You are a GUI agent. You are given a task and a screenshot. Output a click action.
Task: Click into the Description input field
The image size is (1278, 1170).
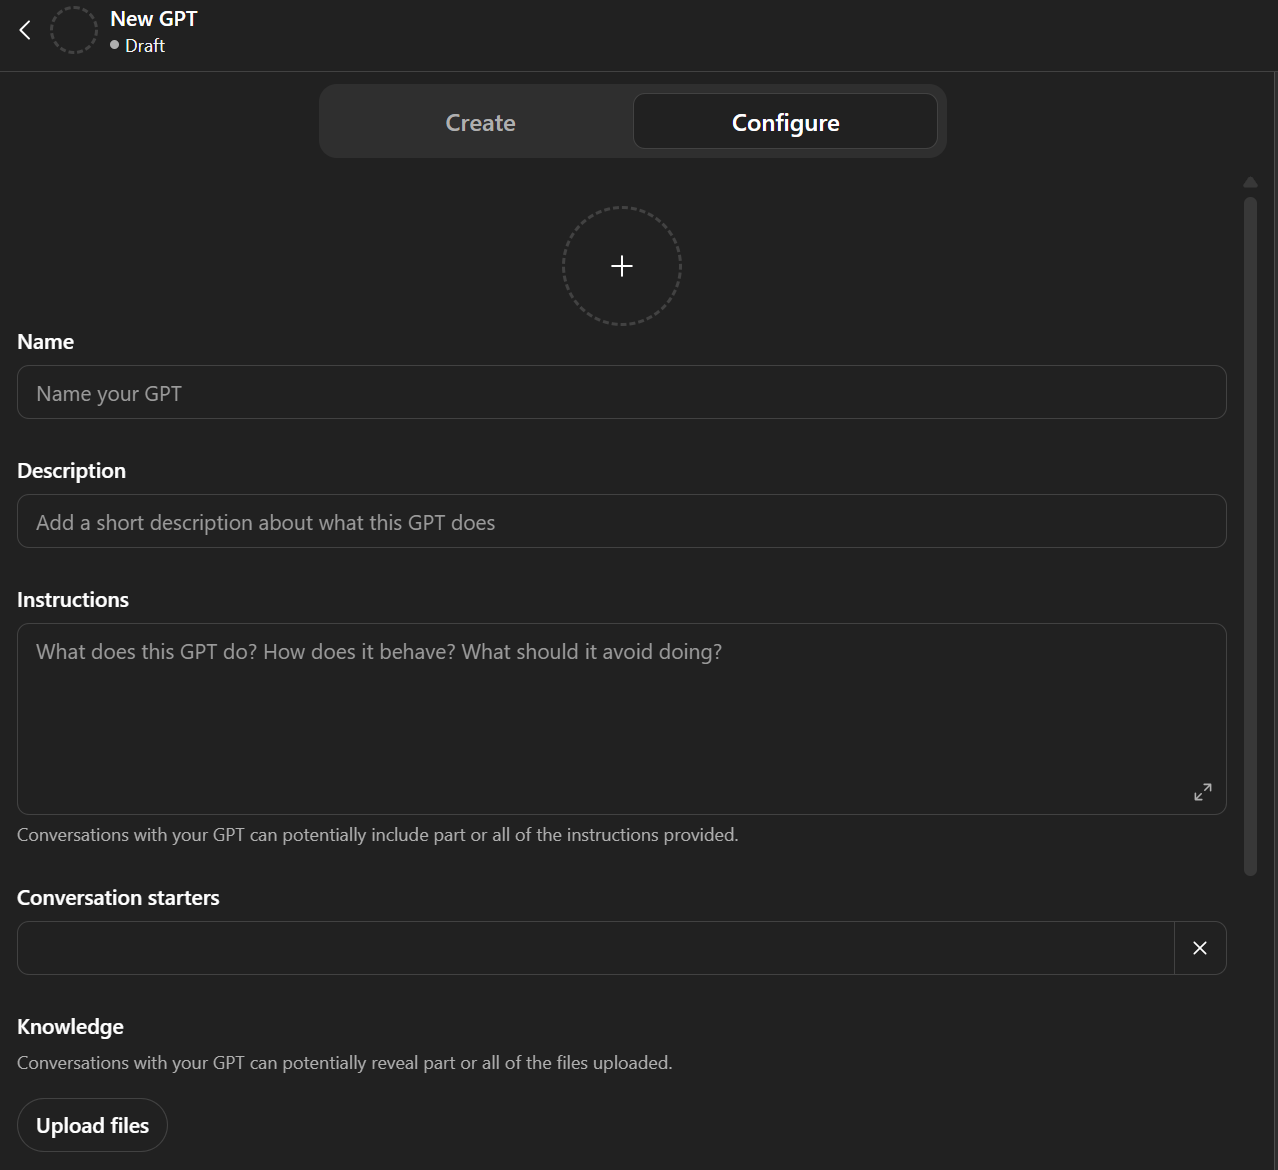(x=622, y=521)
